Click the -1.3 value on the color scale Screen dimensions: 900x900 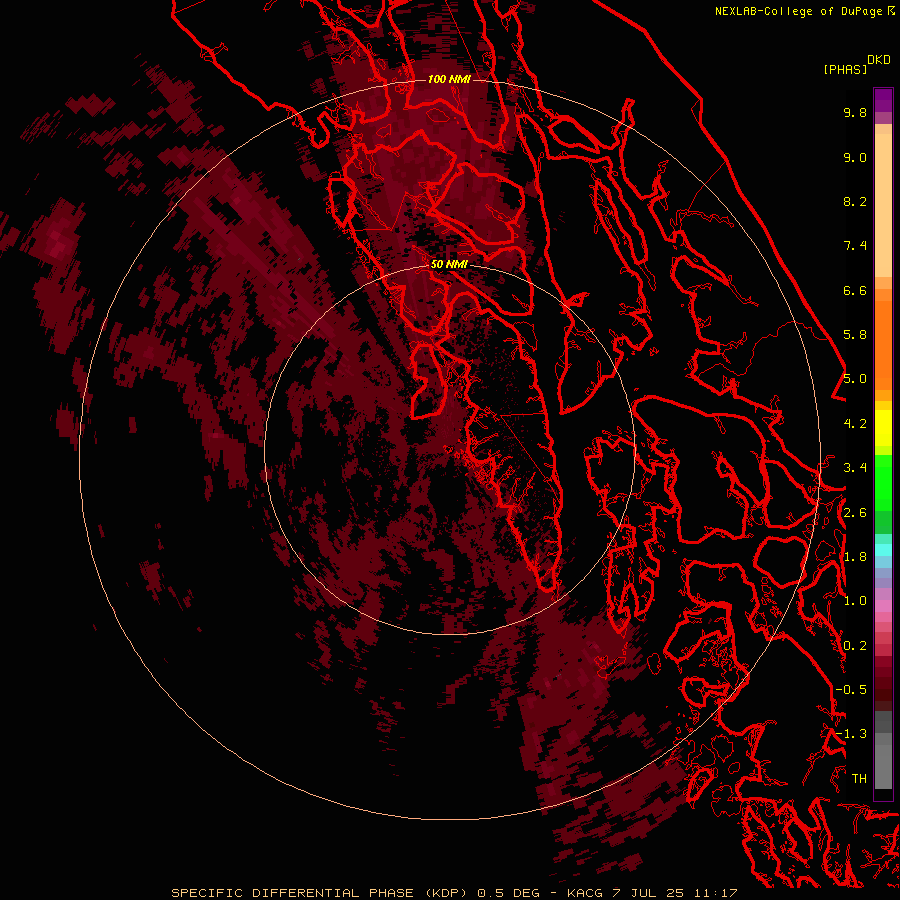click(x=851, y=734)
